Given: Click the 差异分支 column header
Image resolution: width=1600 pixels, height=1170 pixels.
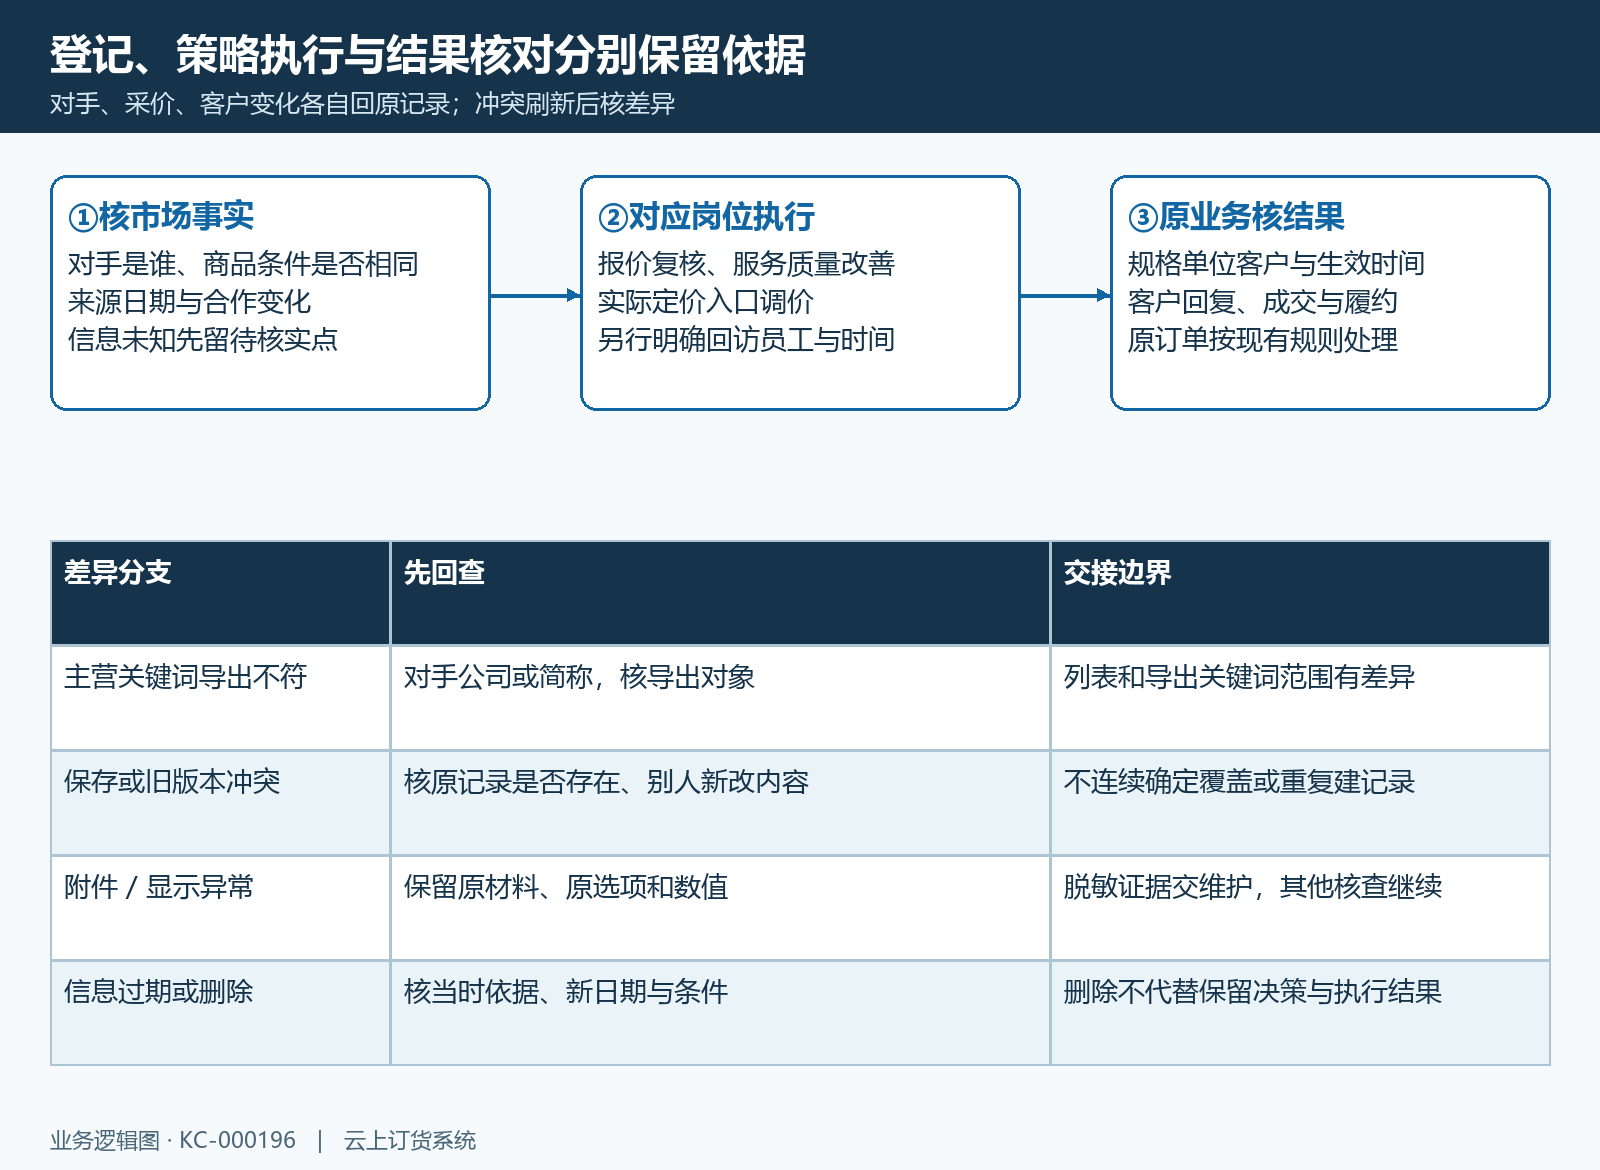Looking at the screenshot, I should click(x=220, y=593).
